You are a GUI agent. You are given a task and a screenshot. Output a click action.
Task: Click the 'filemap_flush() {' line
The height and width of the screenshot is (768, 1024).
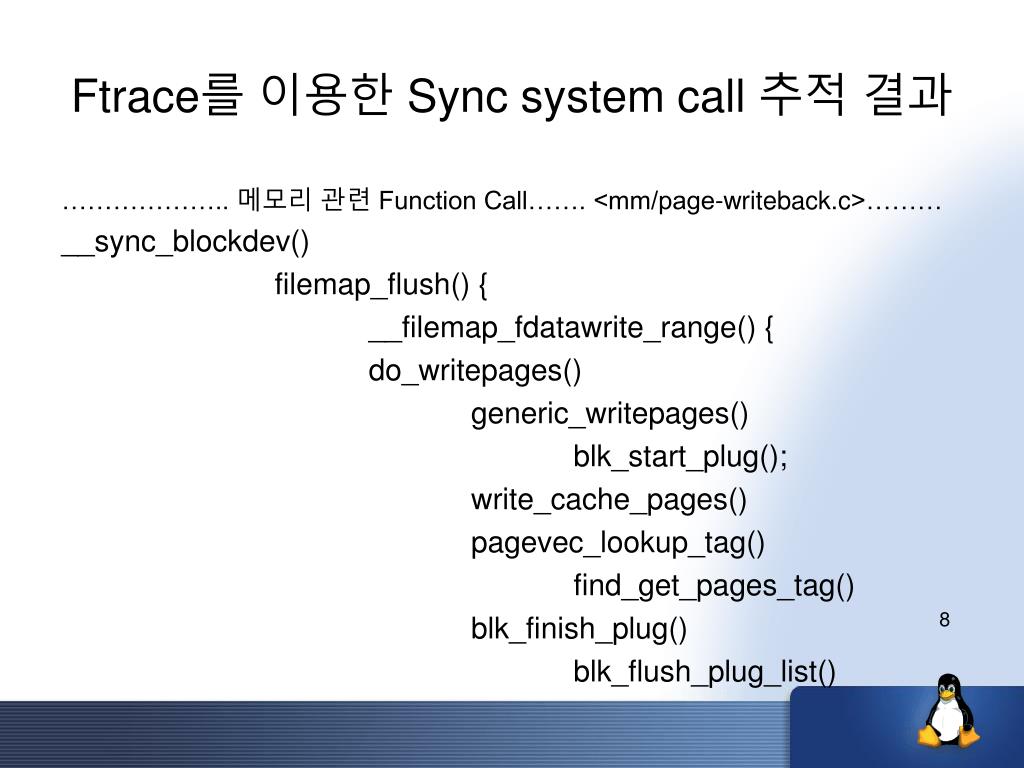pyautogui.click(x=381, y=285)
